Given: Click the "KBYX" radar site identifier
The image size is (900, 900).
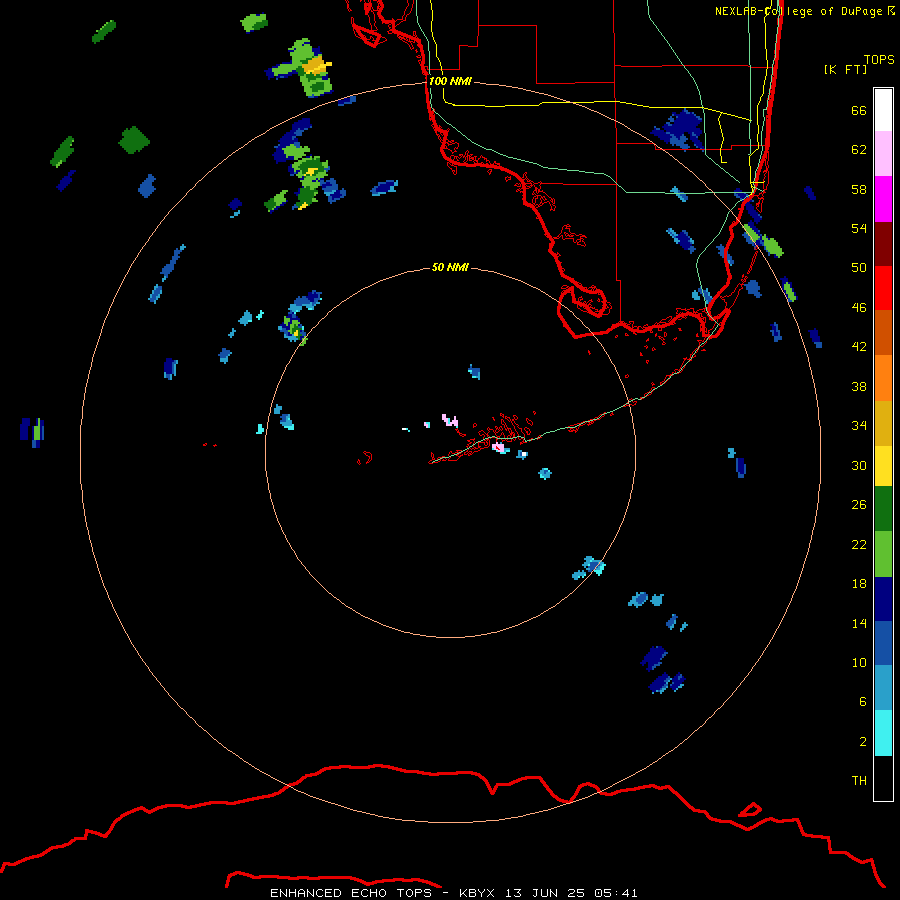Looking at the screenshot, I should click(x=476, y=893).
